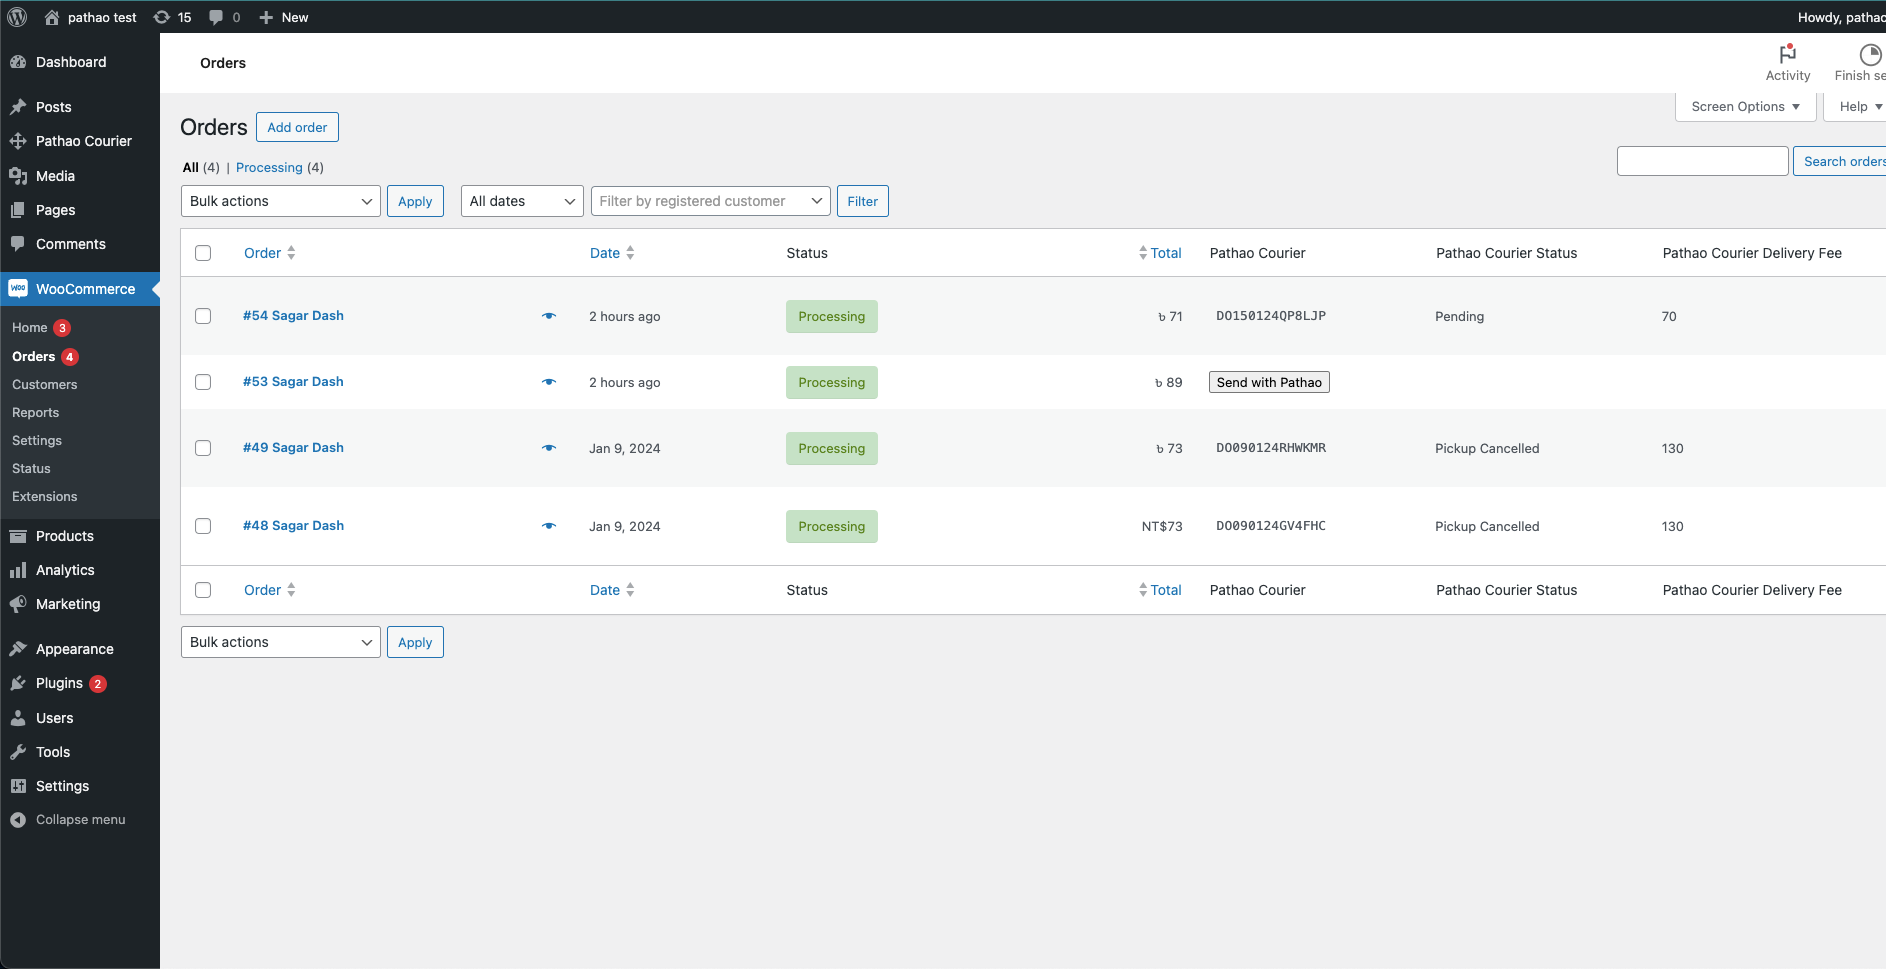Click the top Apply button

(x=415, y=201)
